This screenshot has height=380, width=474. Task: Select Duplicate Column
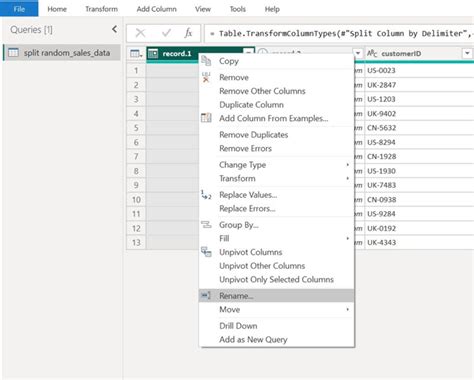point(276,105)
